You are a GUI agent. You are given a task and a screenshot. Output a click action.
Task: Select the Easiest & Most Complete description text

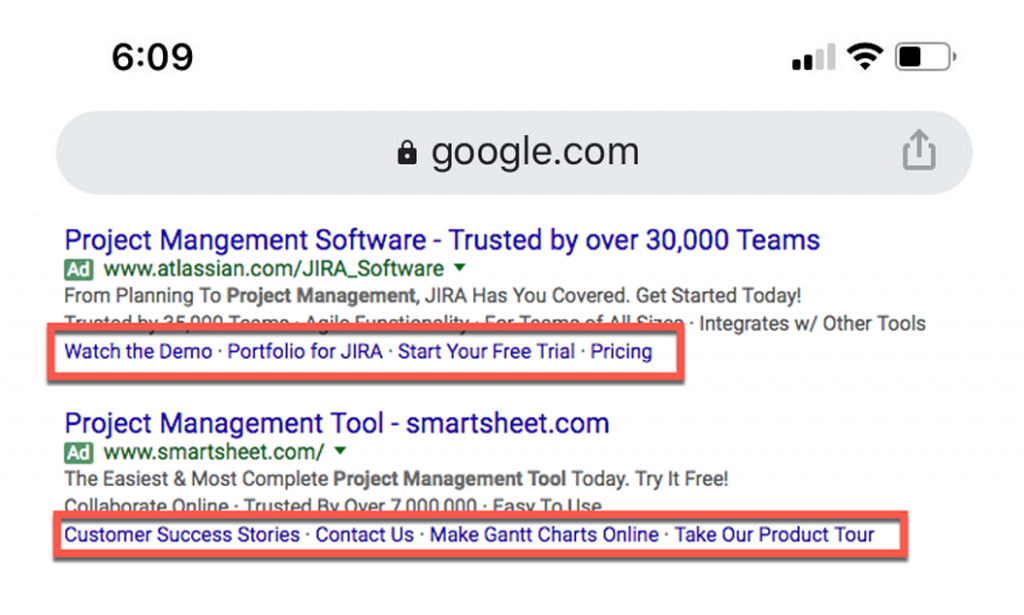pos(396,479)
